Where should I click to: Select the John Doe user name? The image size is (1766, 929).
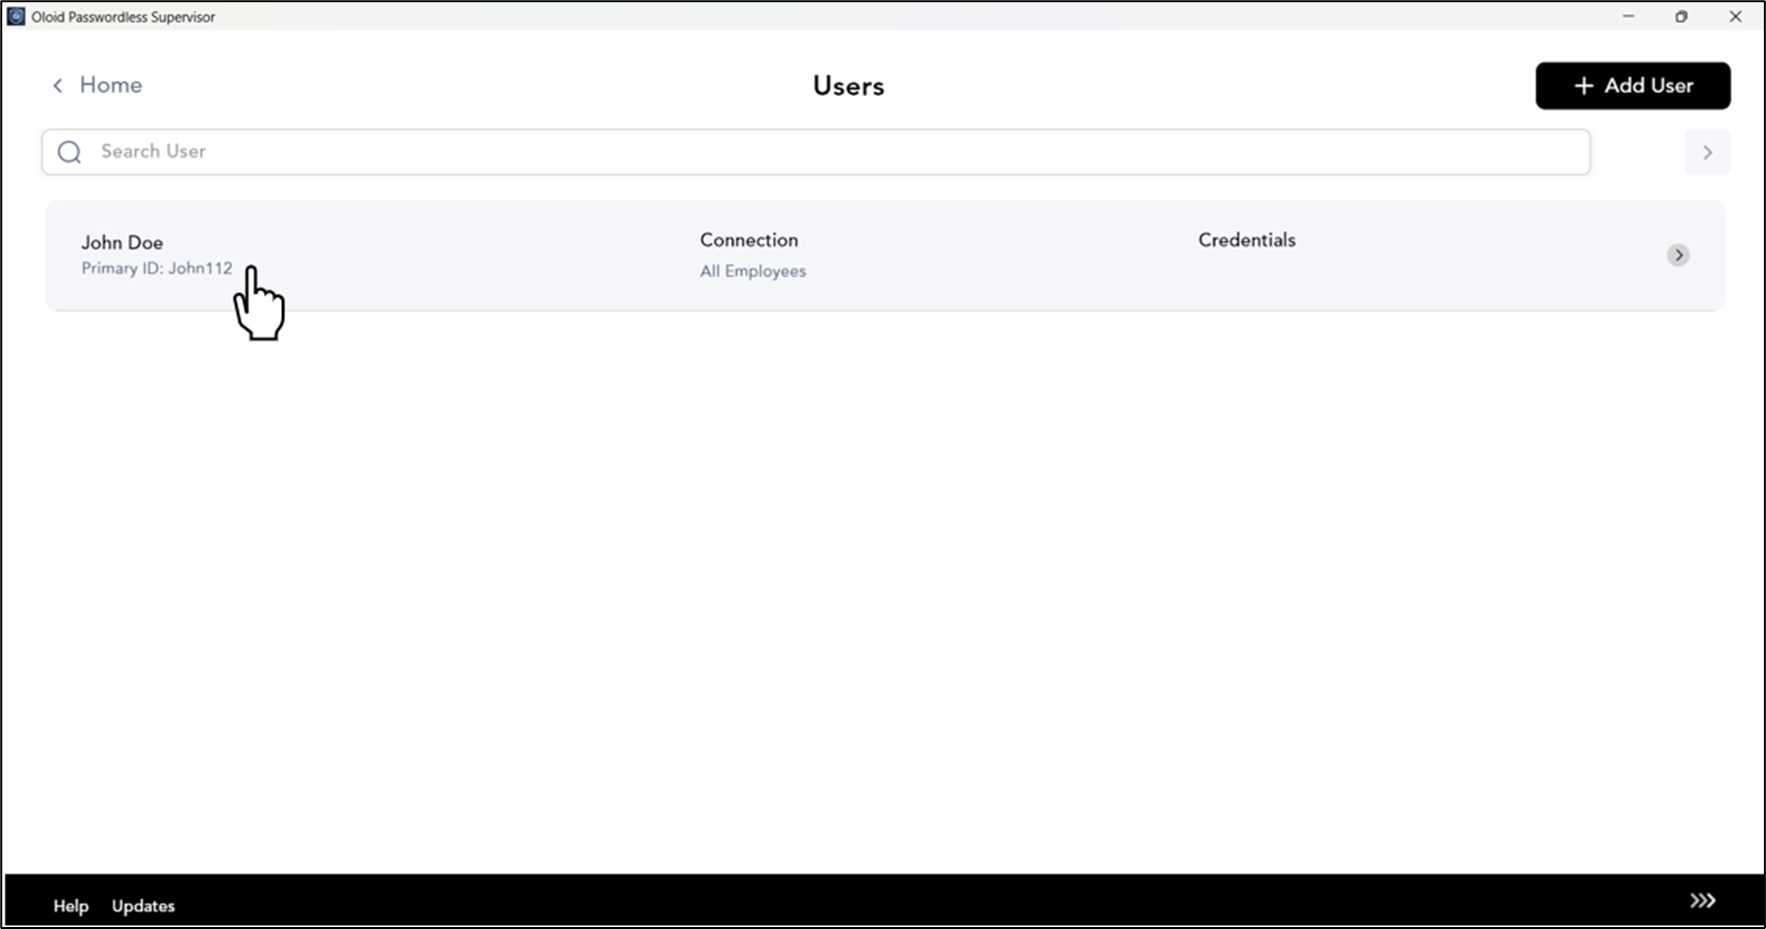pos(122,242)
